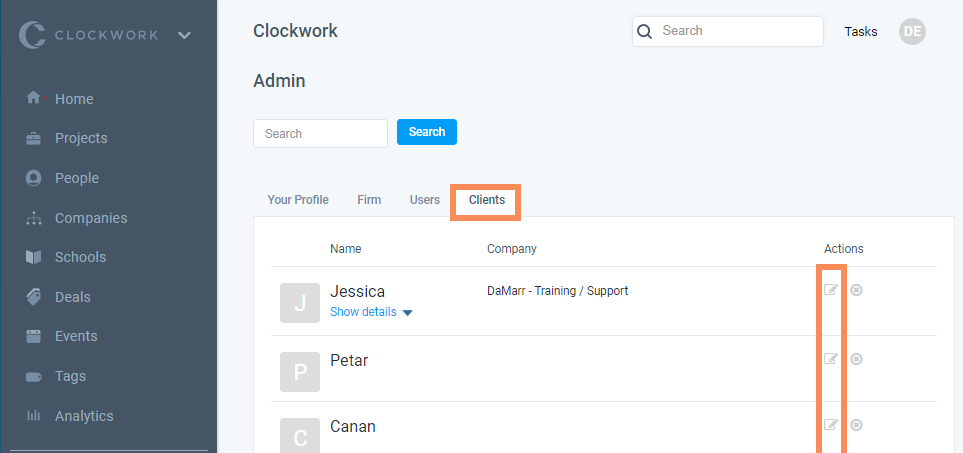Click the blue Search button
This screenshot has width=963, height=453.
427,132
